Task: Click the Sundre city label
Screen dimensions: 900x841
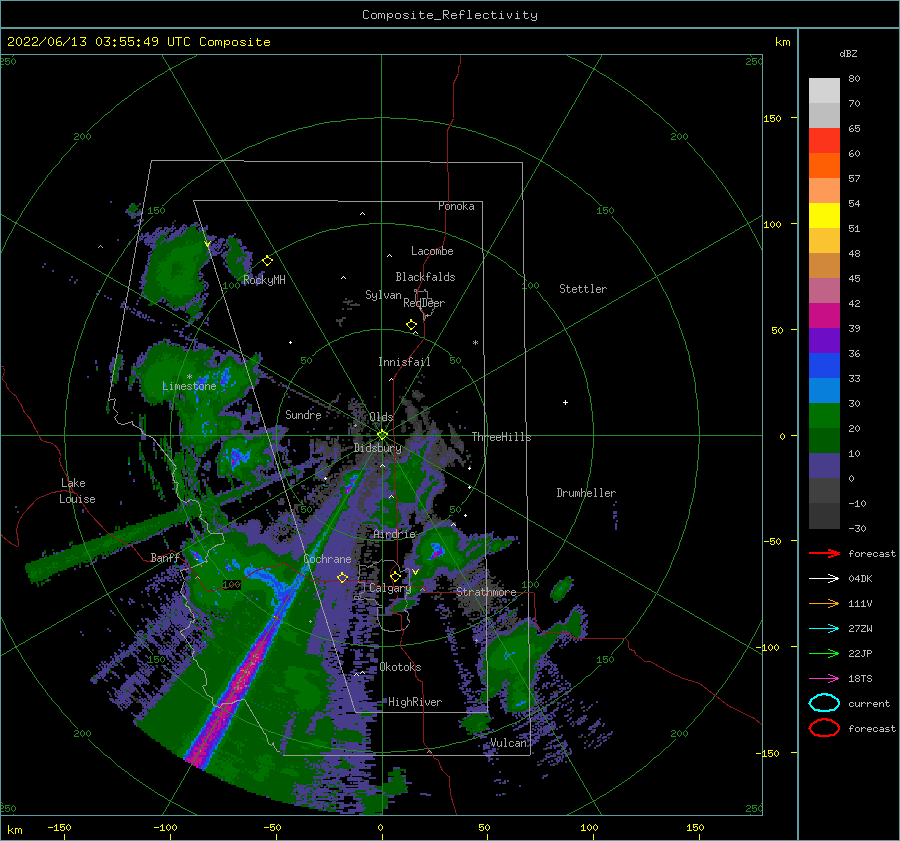Action: (303, 414)
